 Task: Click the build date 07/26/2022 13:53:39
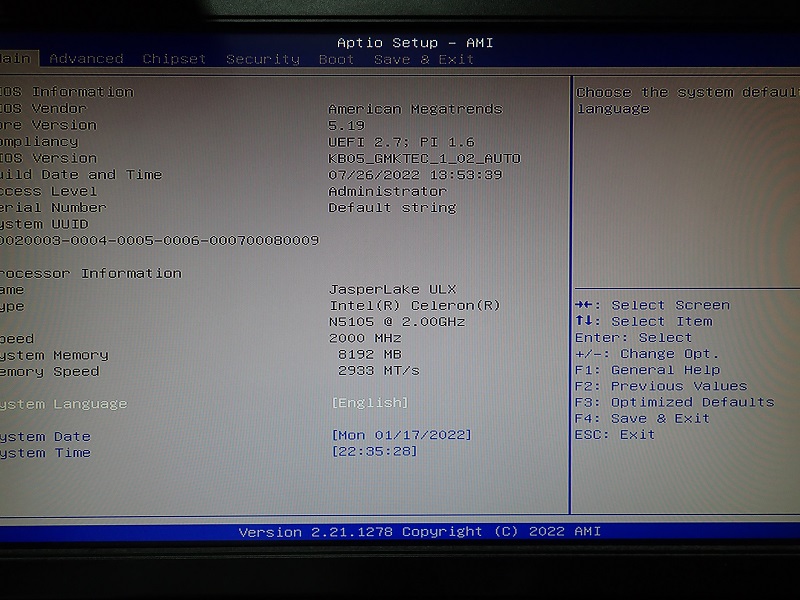(x=415, y=174)
